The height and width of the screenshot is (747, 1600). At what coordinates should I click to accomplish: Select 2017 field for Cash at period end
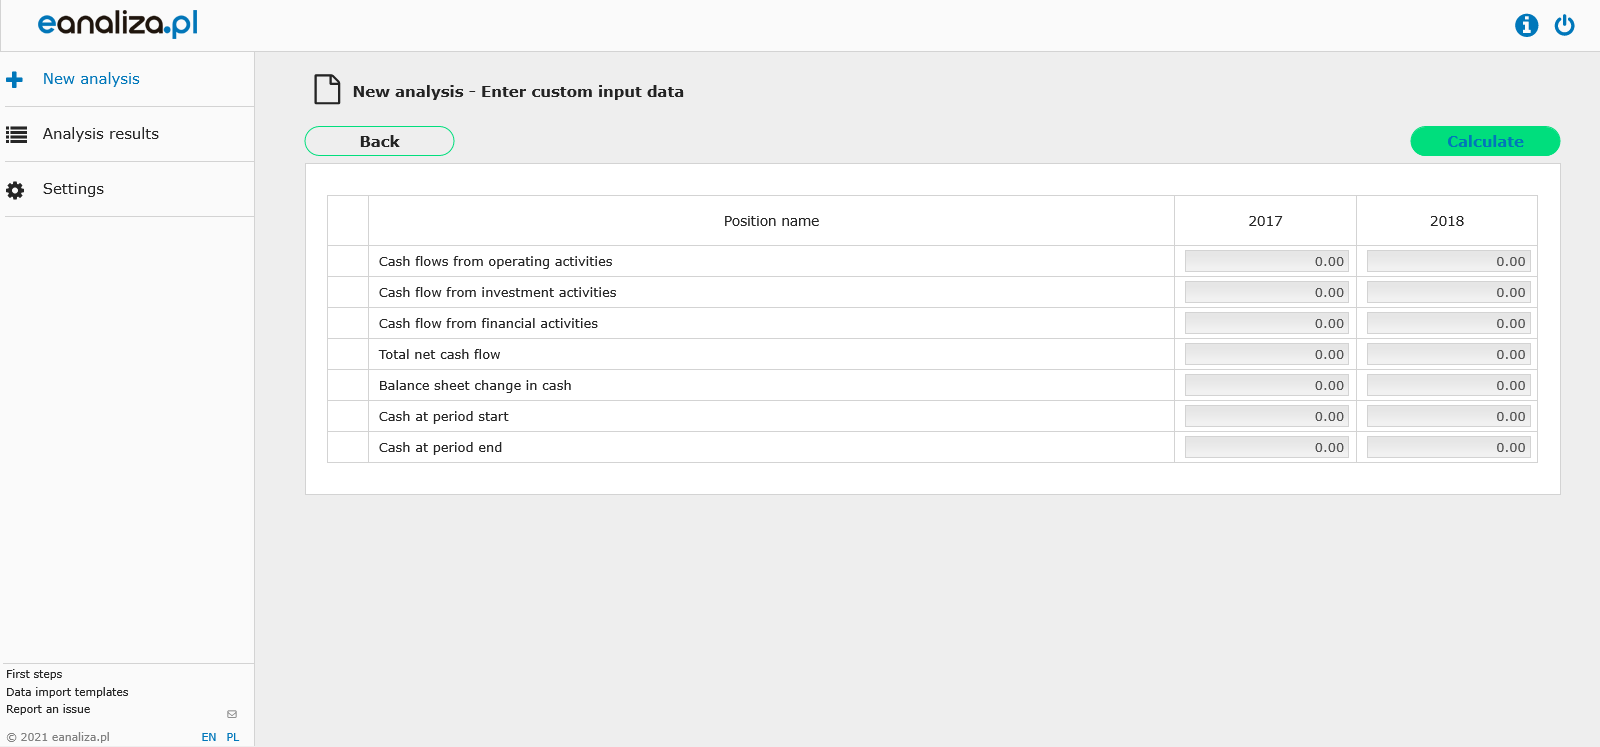[1267, 447]
